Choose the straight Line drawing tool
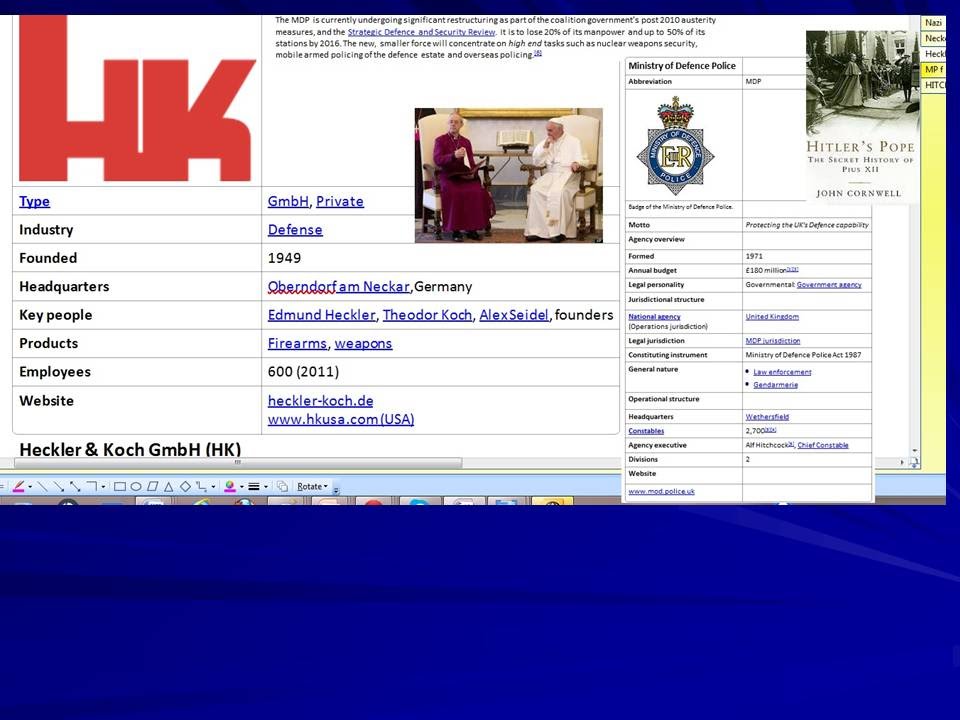960x720 pixels. pos(42,487)
